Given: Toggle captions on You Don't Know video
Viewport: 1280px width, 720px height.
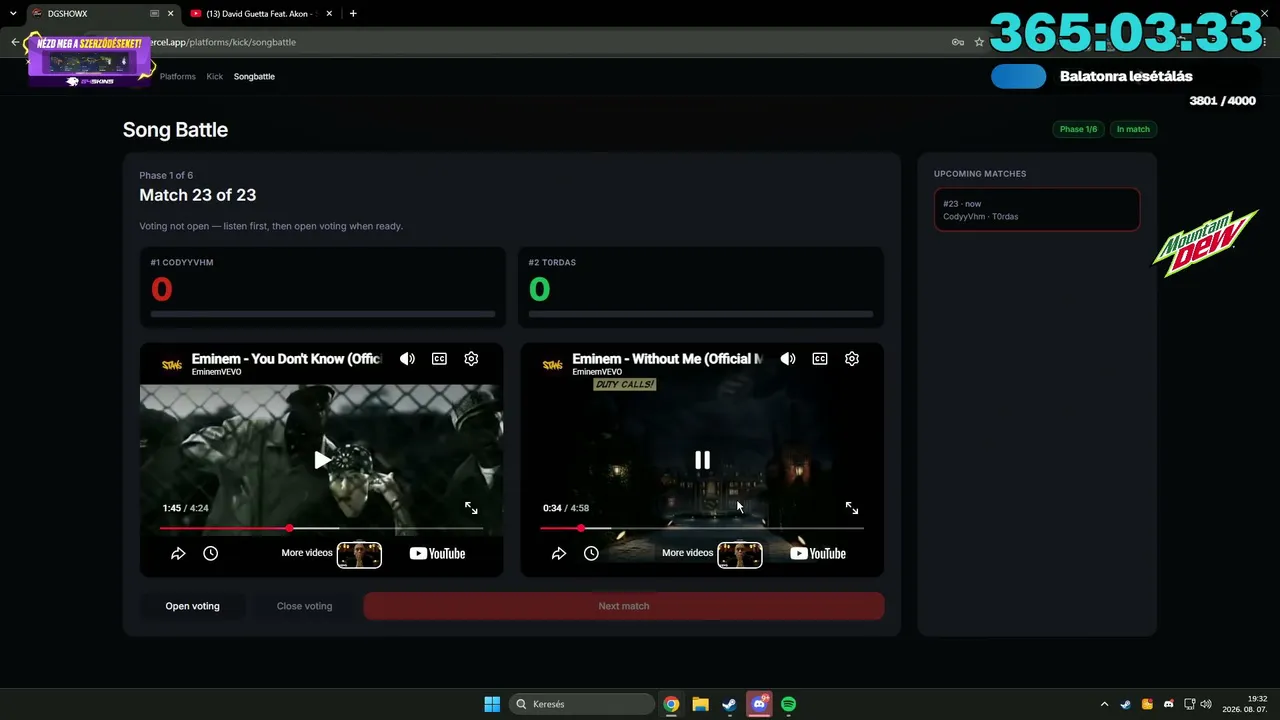Looking at the screenshot, I should pyautogui.click(x=439, y=359).
